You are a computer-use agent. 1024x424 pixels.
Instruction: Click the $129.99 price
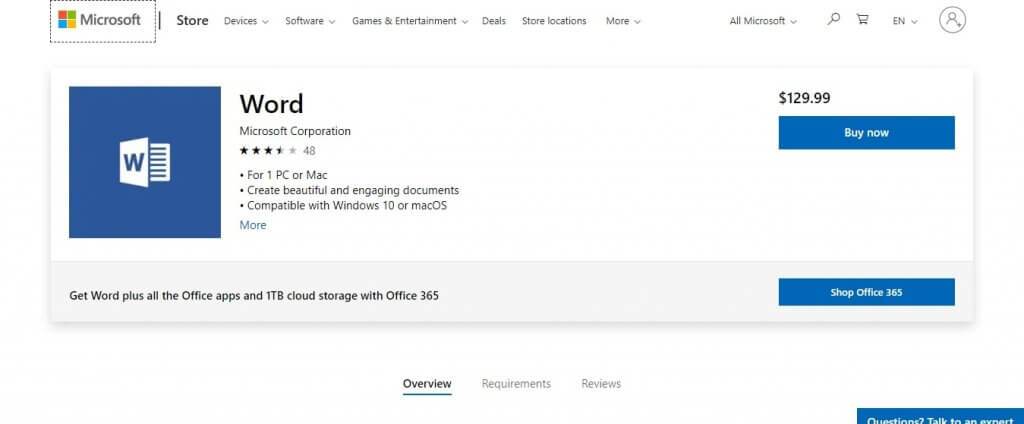pos(804,98)
